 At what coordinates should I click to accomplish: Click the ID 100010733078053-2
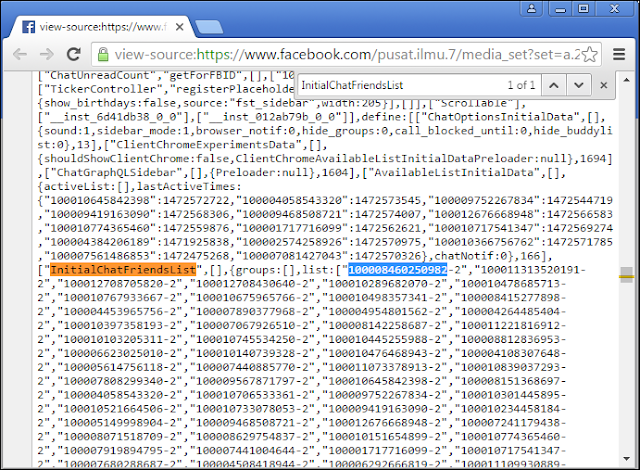252,408
